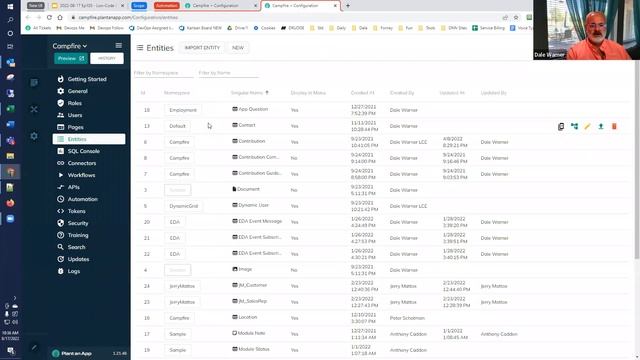640x360 pixels.
Task: Copy the Contact entity with the clone icon
Action: 561,127
